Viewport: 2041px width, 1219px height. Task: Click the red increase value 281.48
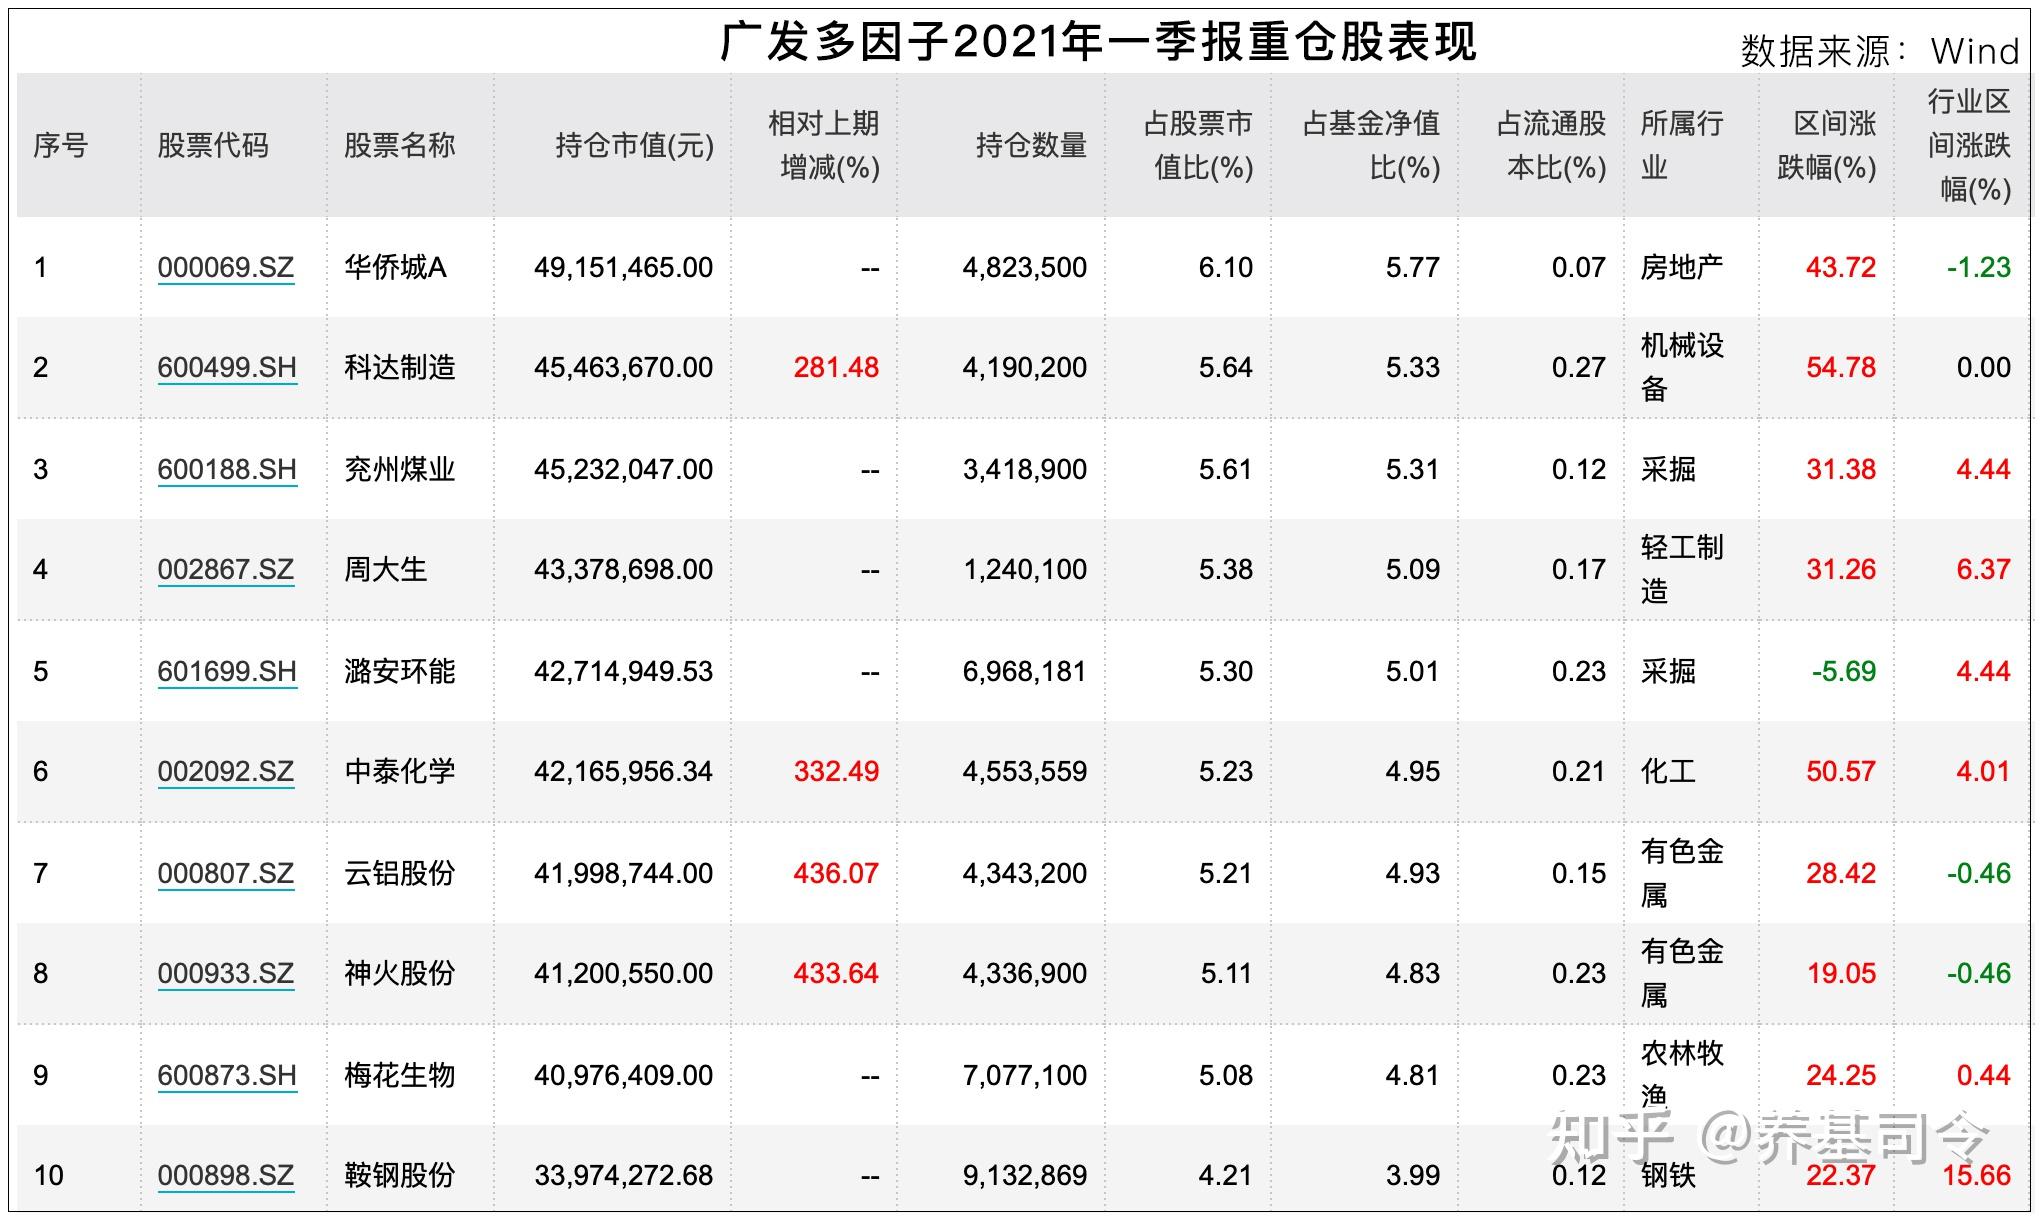pos(837,368)
